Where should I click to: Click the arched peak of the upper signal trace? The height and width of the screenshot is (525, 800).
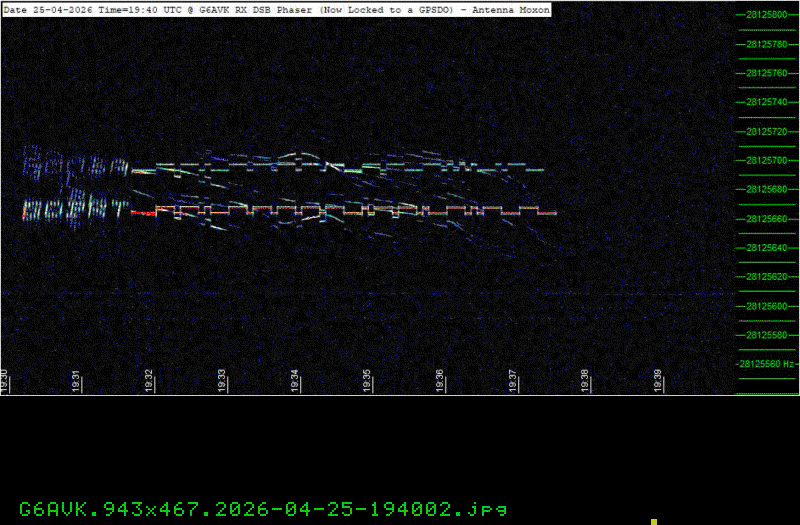(294, 156)
